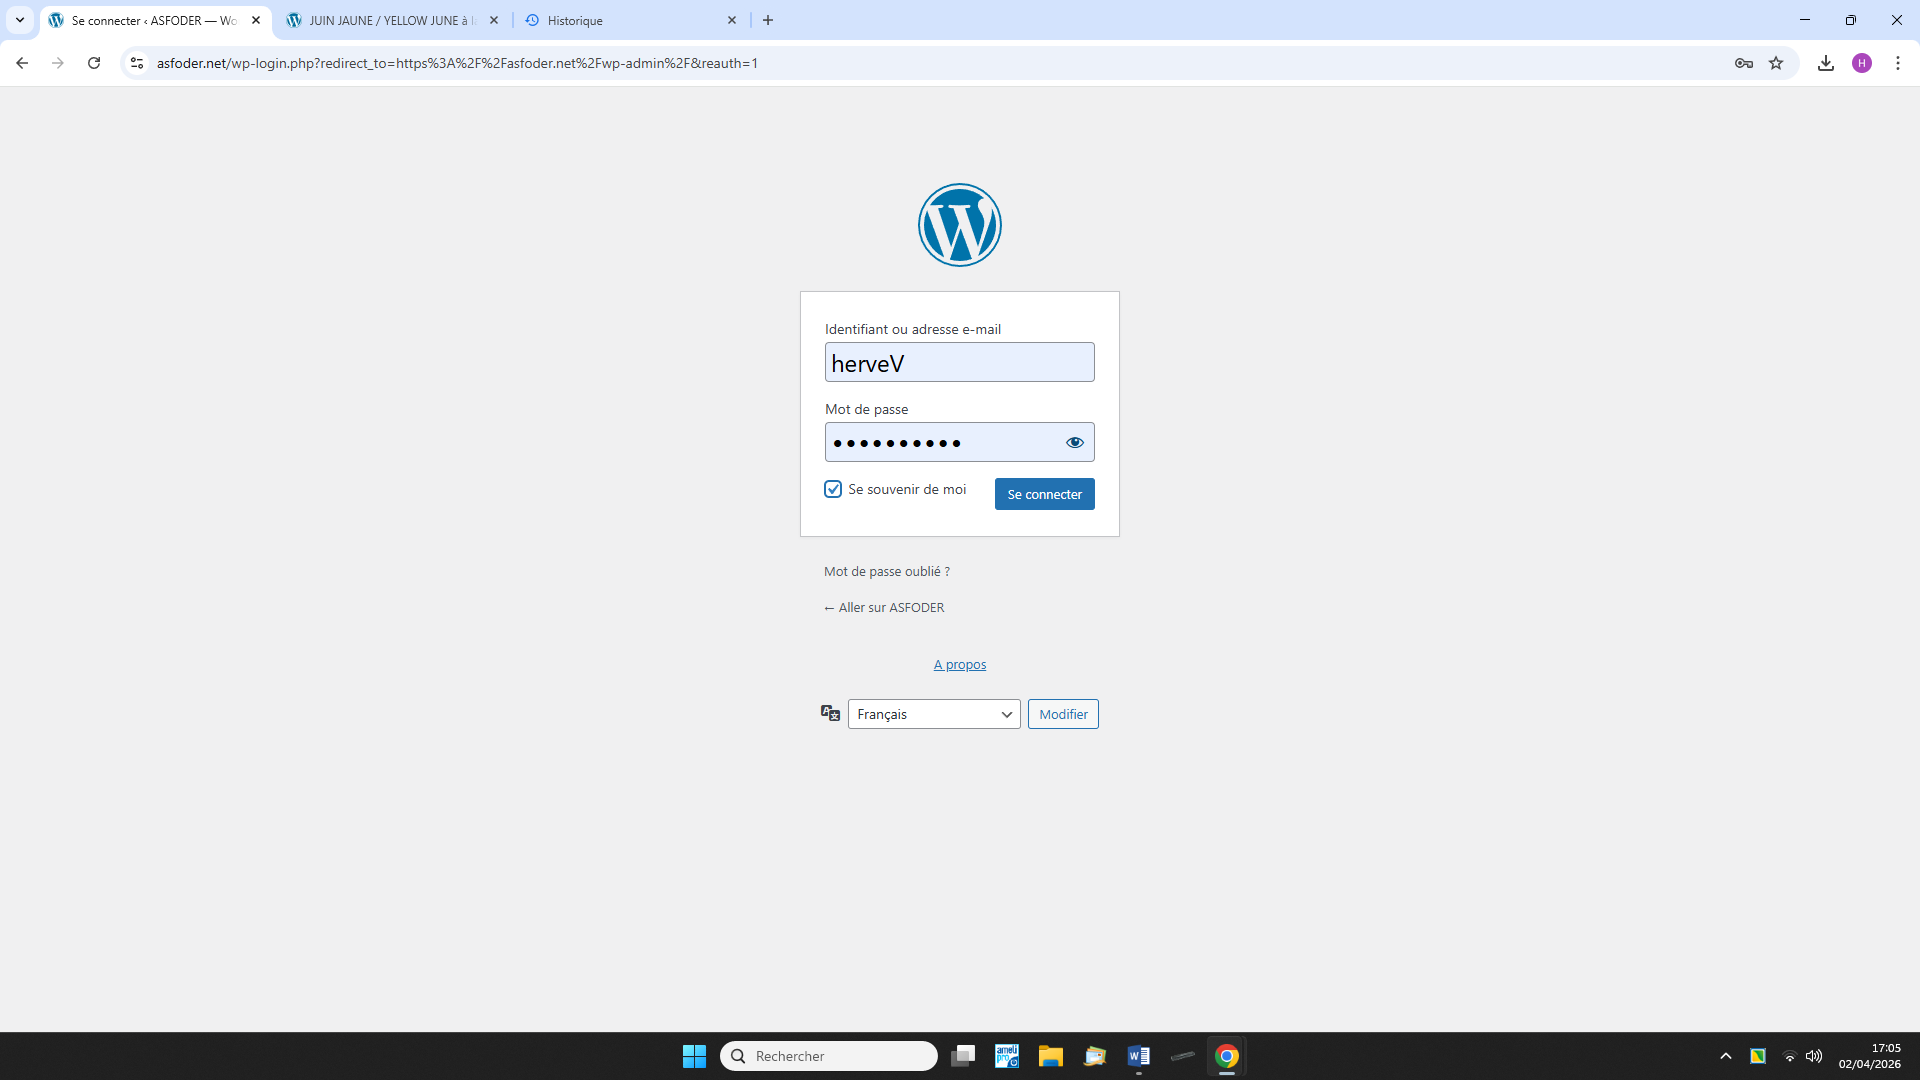Follow the Aller sur ASFODER link
The height and width of the screenshot is (1080, 1920).
pos(884,607)
